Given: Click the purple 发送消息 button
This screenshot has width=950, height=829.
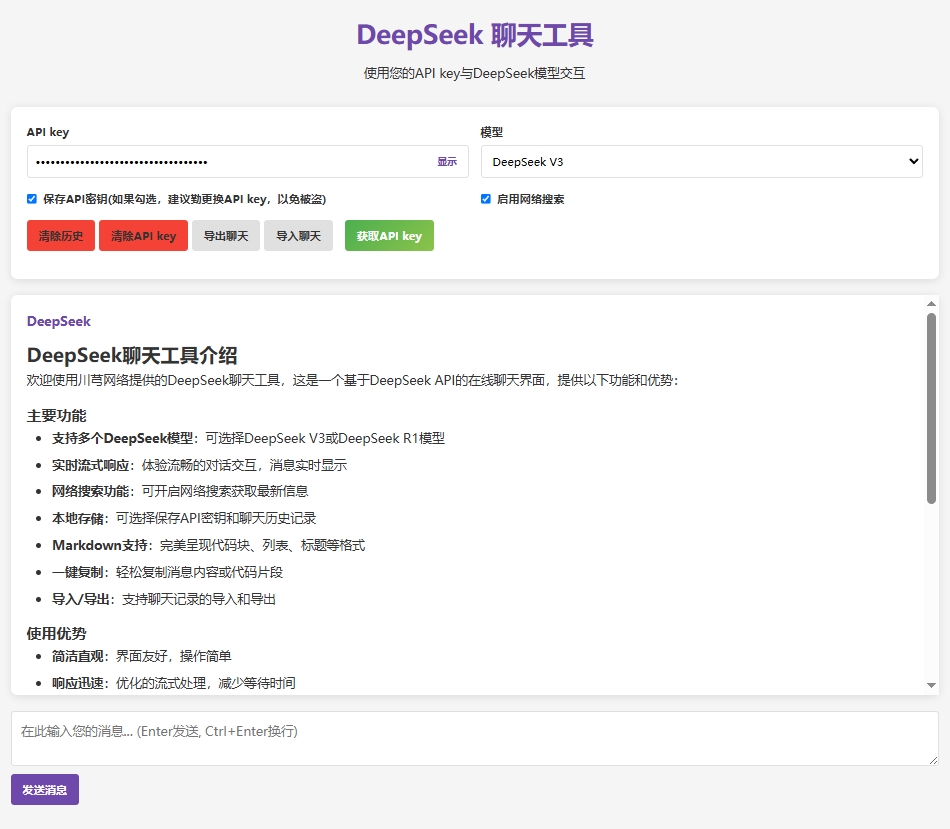Looking at the screenshot, I should 45,790.
